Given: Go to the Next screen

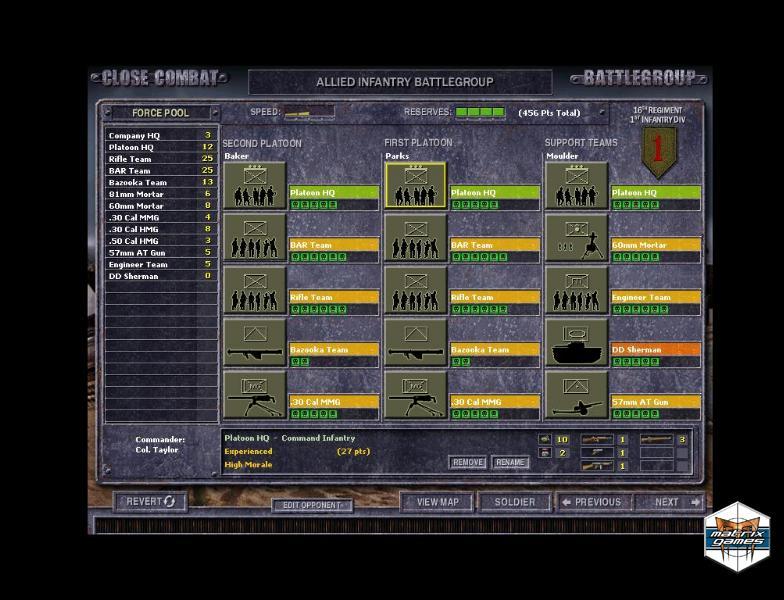Looking at the screenshot, I should tap(672, 502).
